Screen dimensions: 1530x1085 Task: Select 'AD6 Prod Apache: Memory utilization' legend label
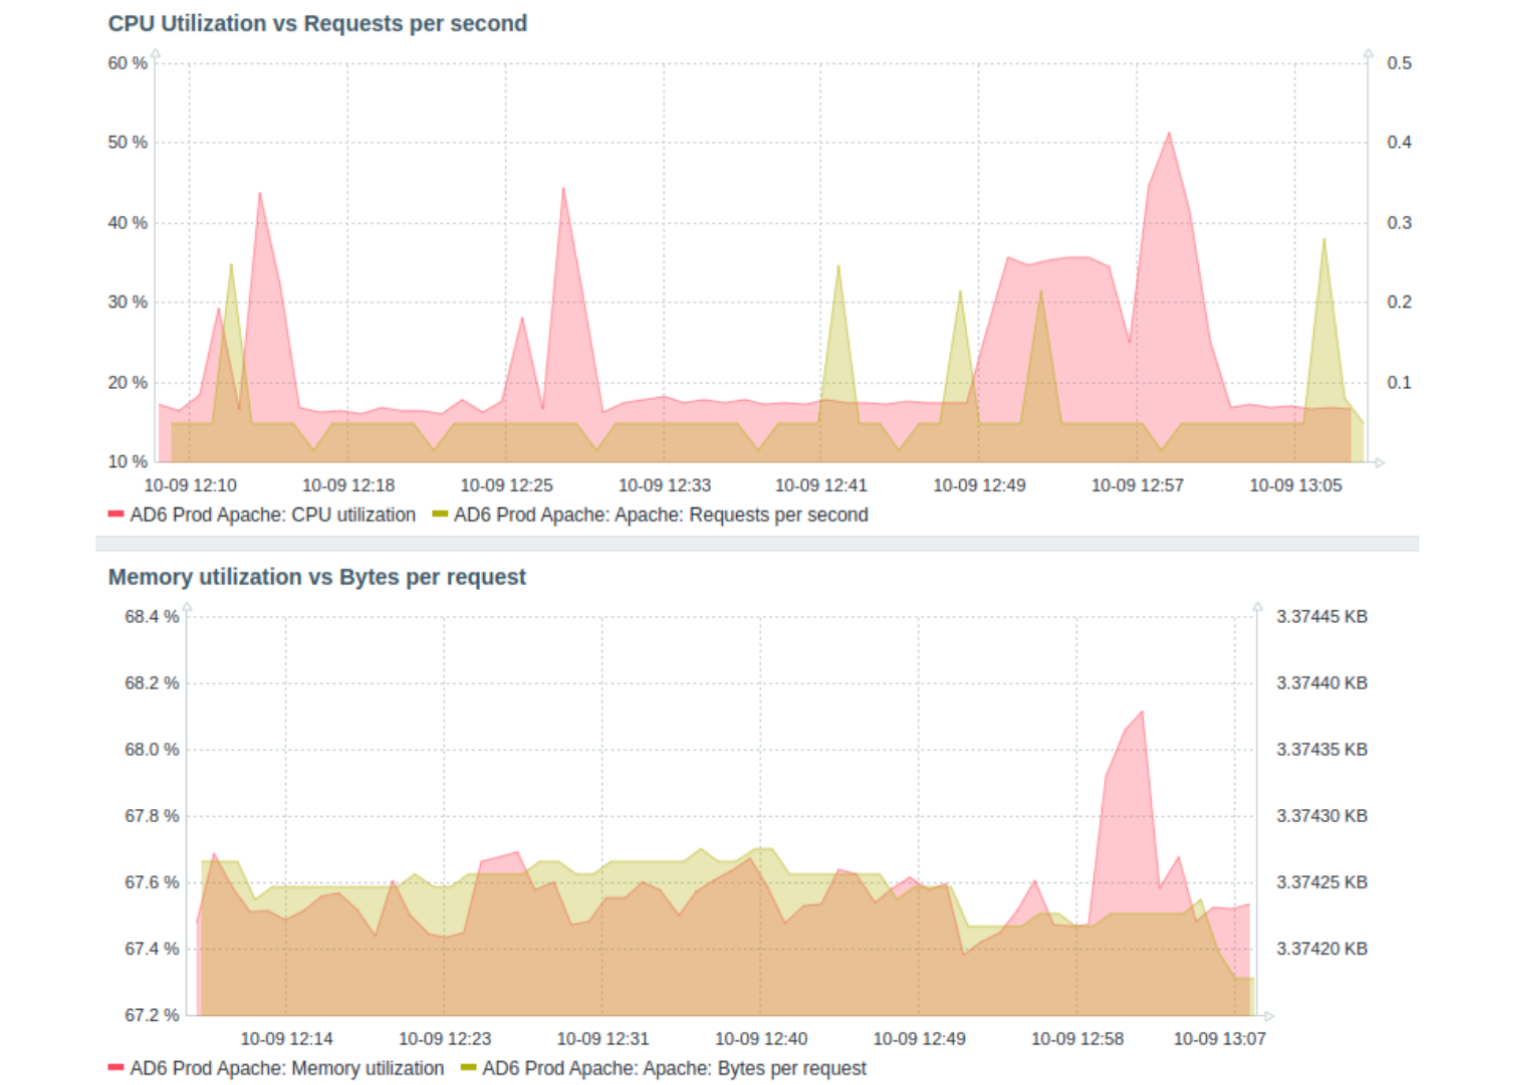(287, 1069)
